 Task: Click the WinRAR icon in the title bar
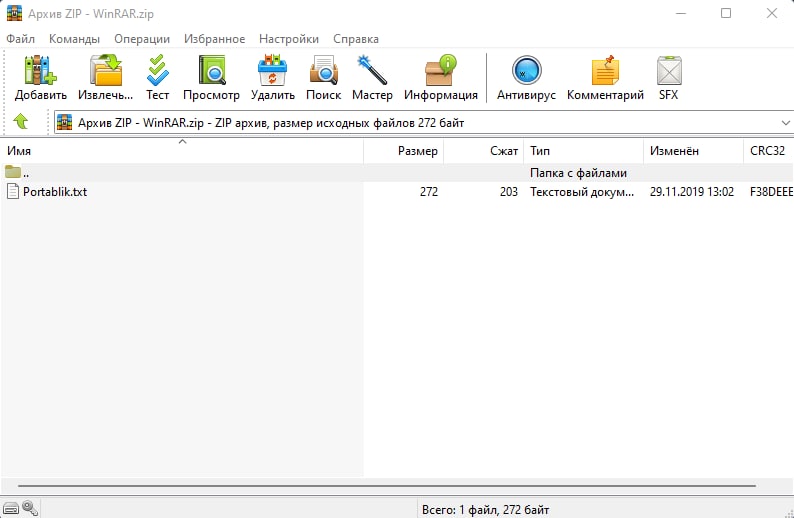pos(14,13)
